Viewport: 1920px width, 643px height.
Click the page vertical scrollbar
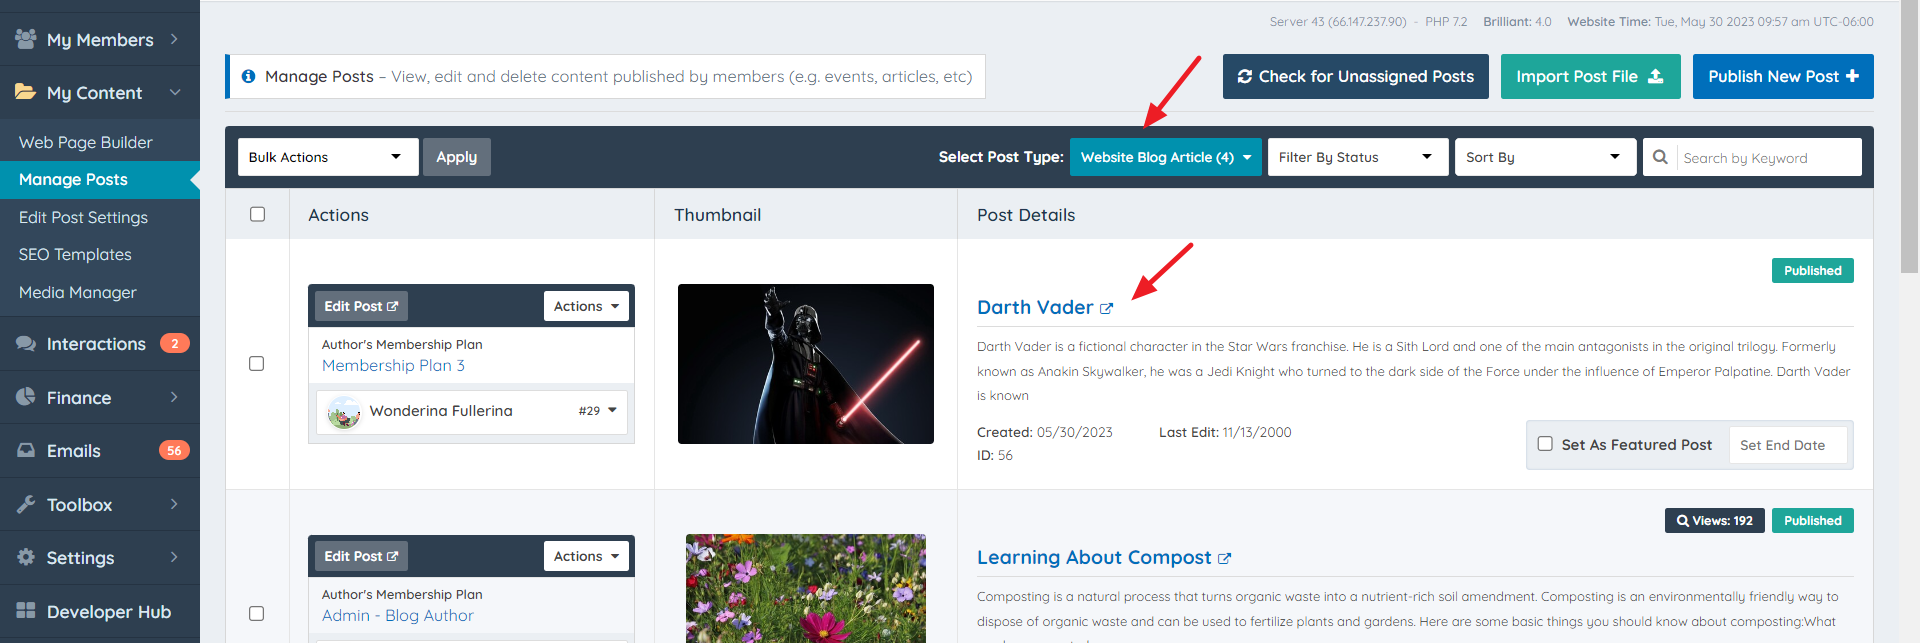[1911, 135]
